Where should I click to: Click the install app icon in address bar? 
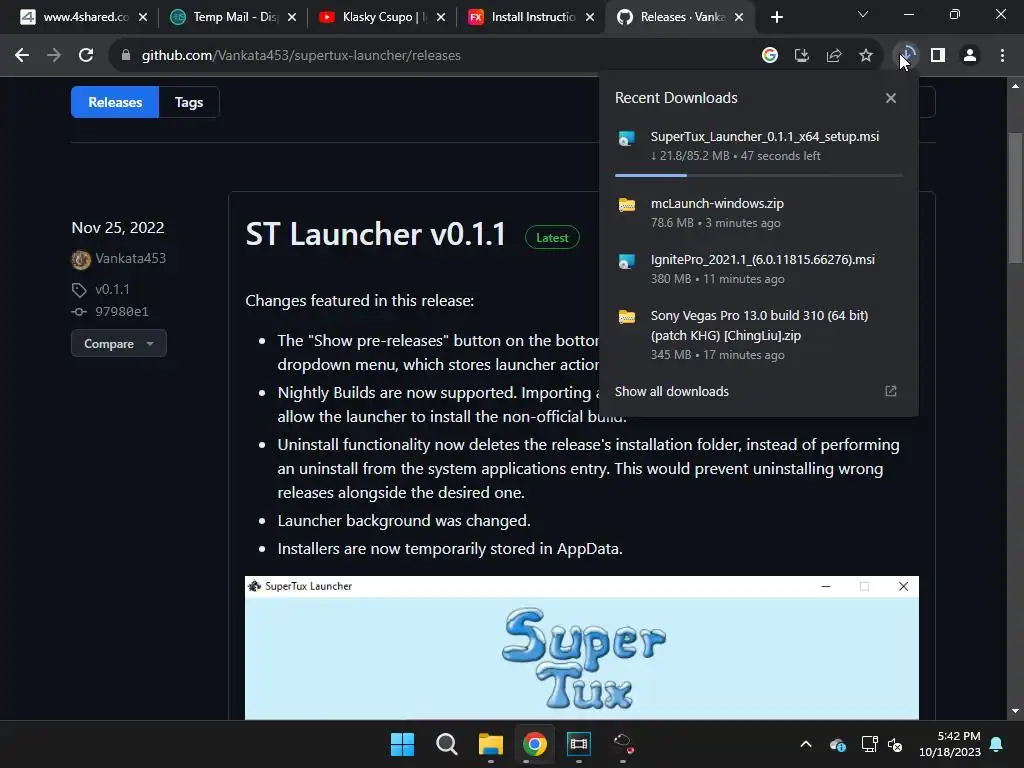click(802, 56)
